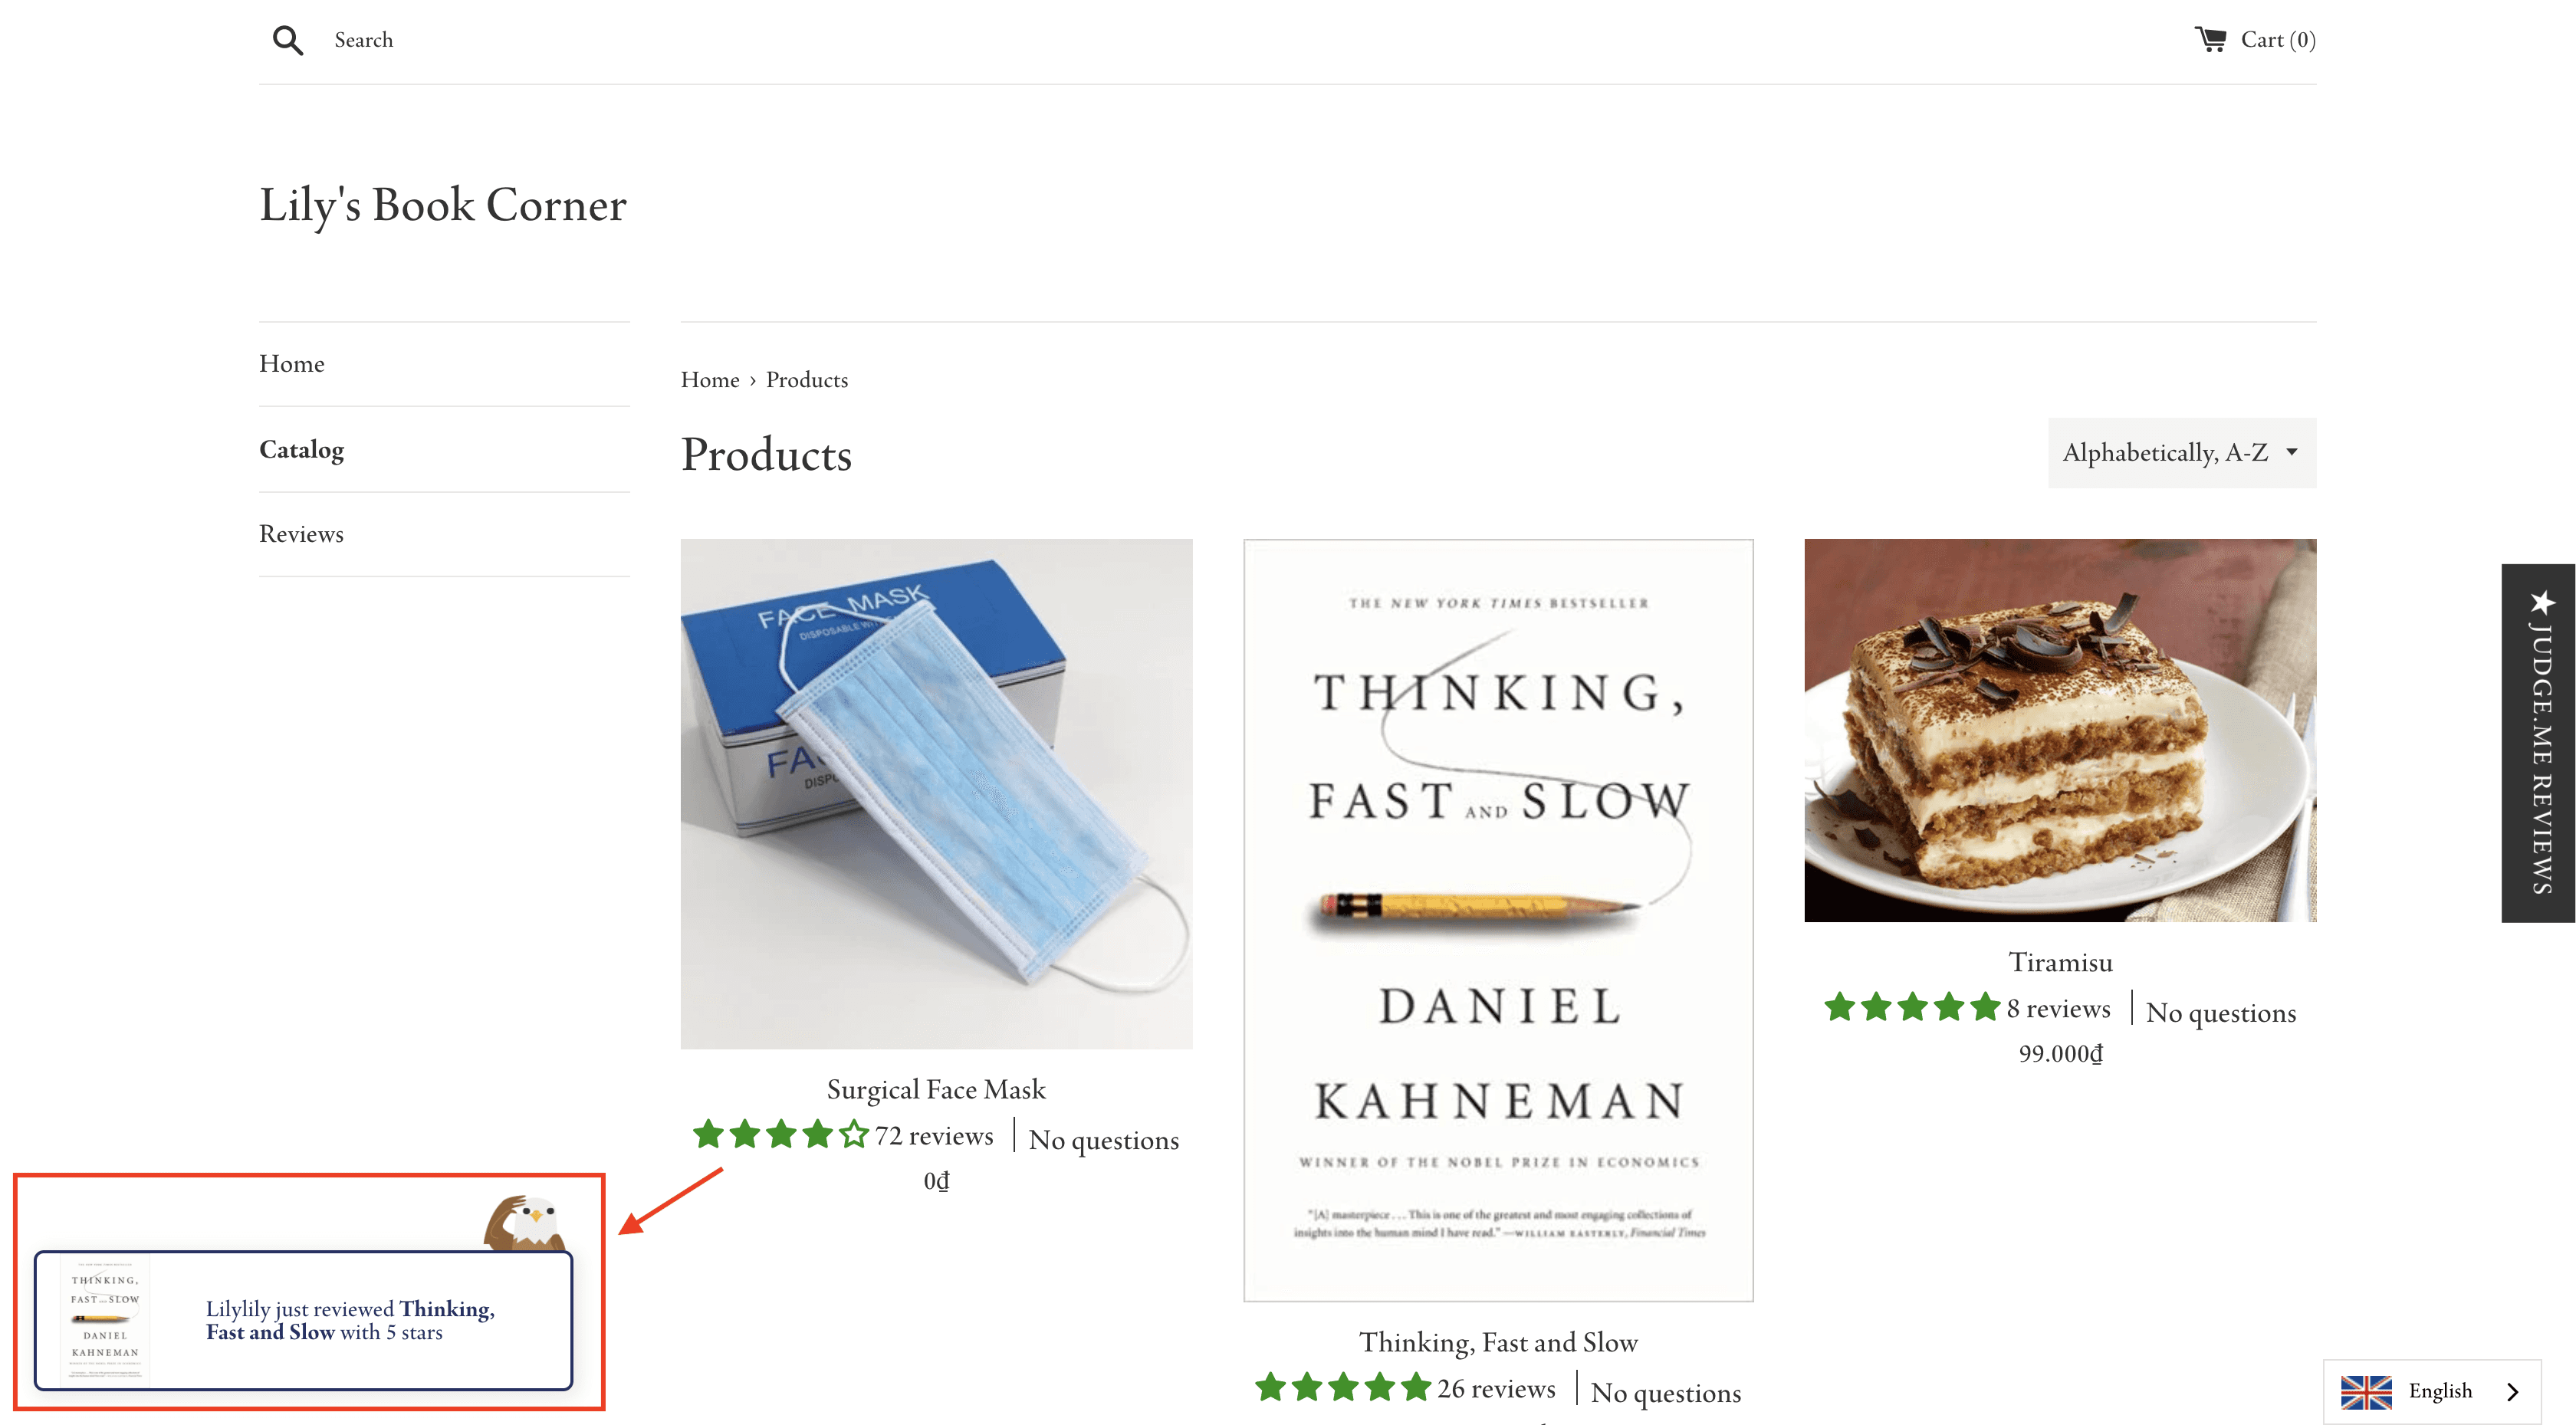Click Tiramisu five-star rating
Screen dimensions: 2576x1425
coord(1911,1008)
